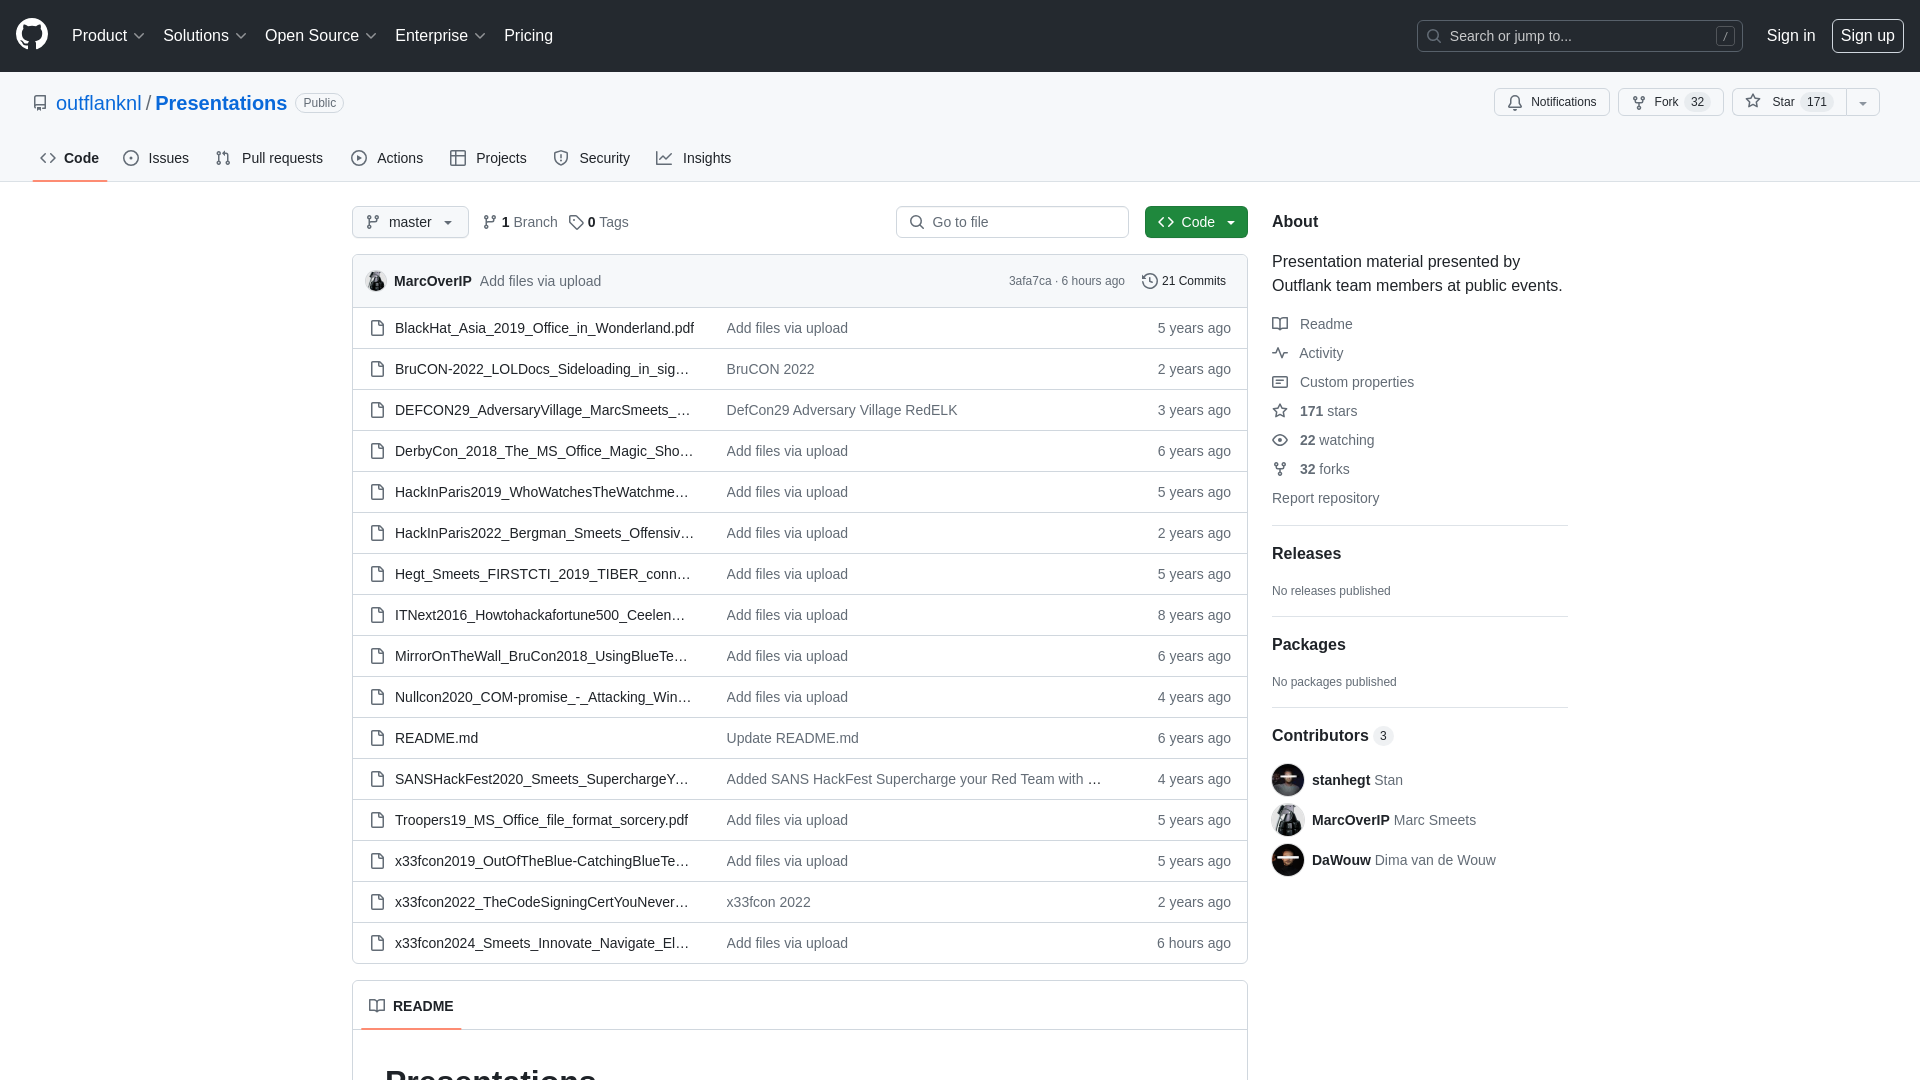Image resolution: width=1920 pixels, height=1080 pixels.
Task: Switch to the Issues tab
Action: [x=156, y=158]
